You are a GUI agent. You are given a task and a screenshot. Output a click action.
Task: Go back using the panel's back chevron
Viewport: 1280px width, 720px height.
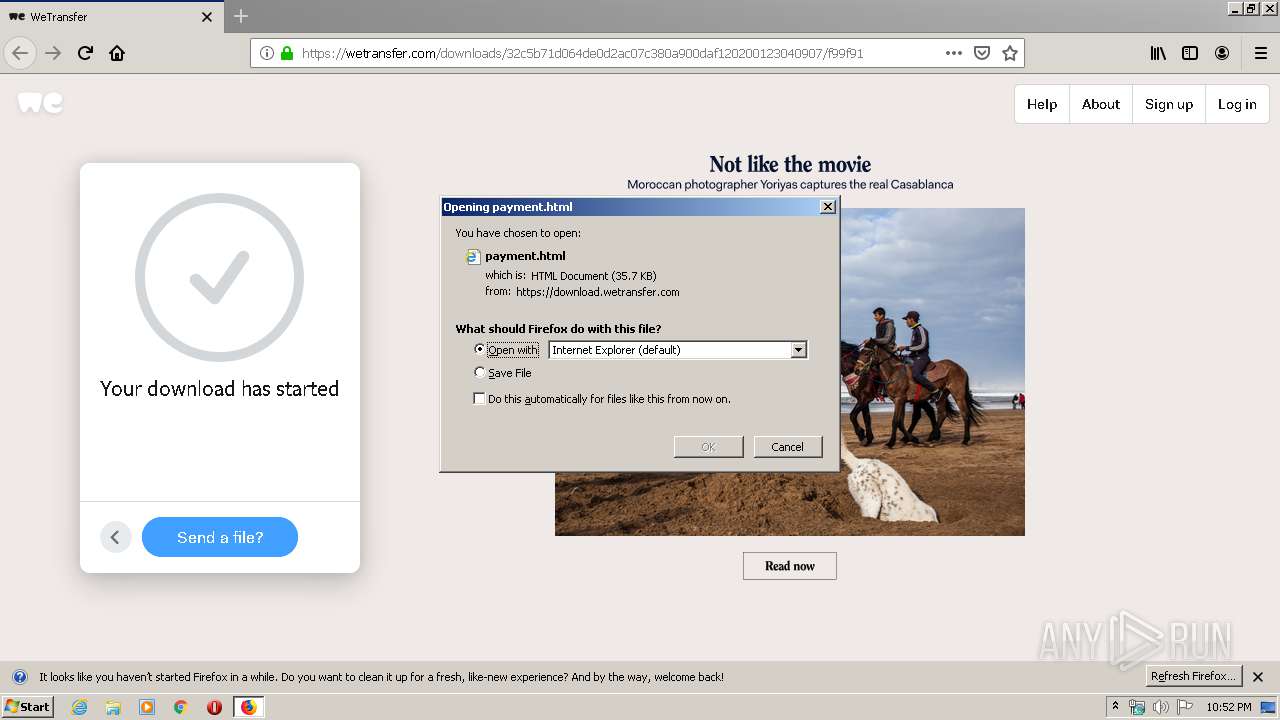115,537
